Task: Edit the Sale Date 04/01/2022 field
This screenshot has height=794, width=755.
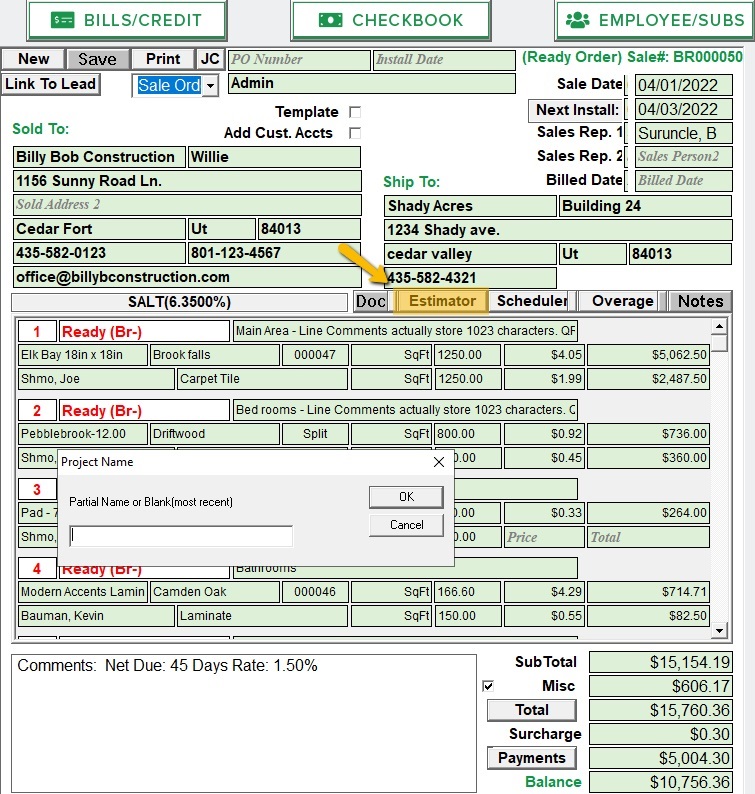Action: tap(683, 85)
